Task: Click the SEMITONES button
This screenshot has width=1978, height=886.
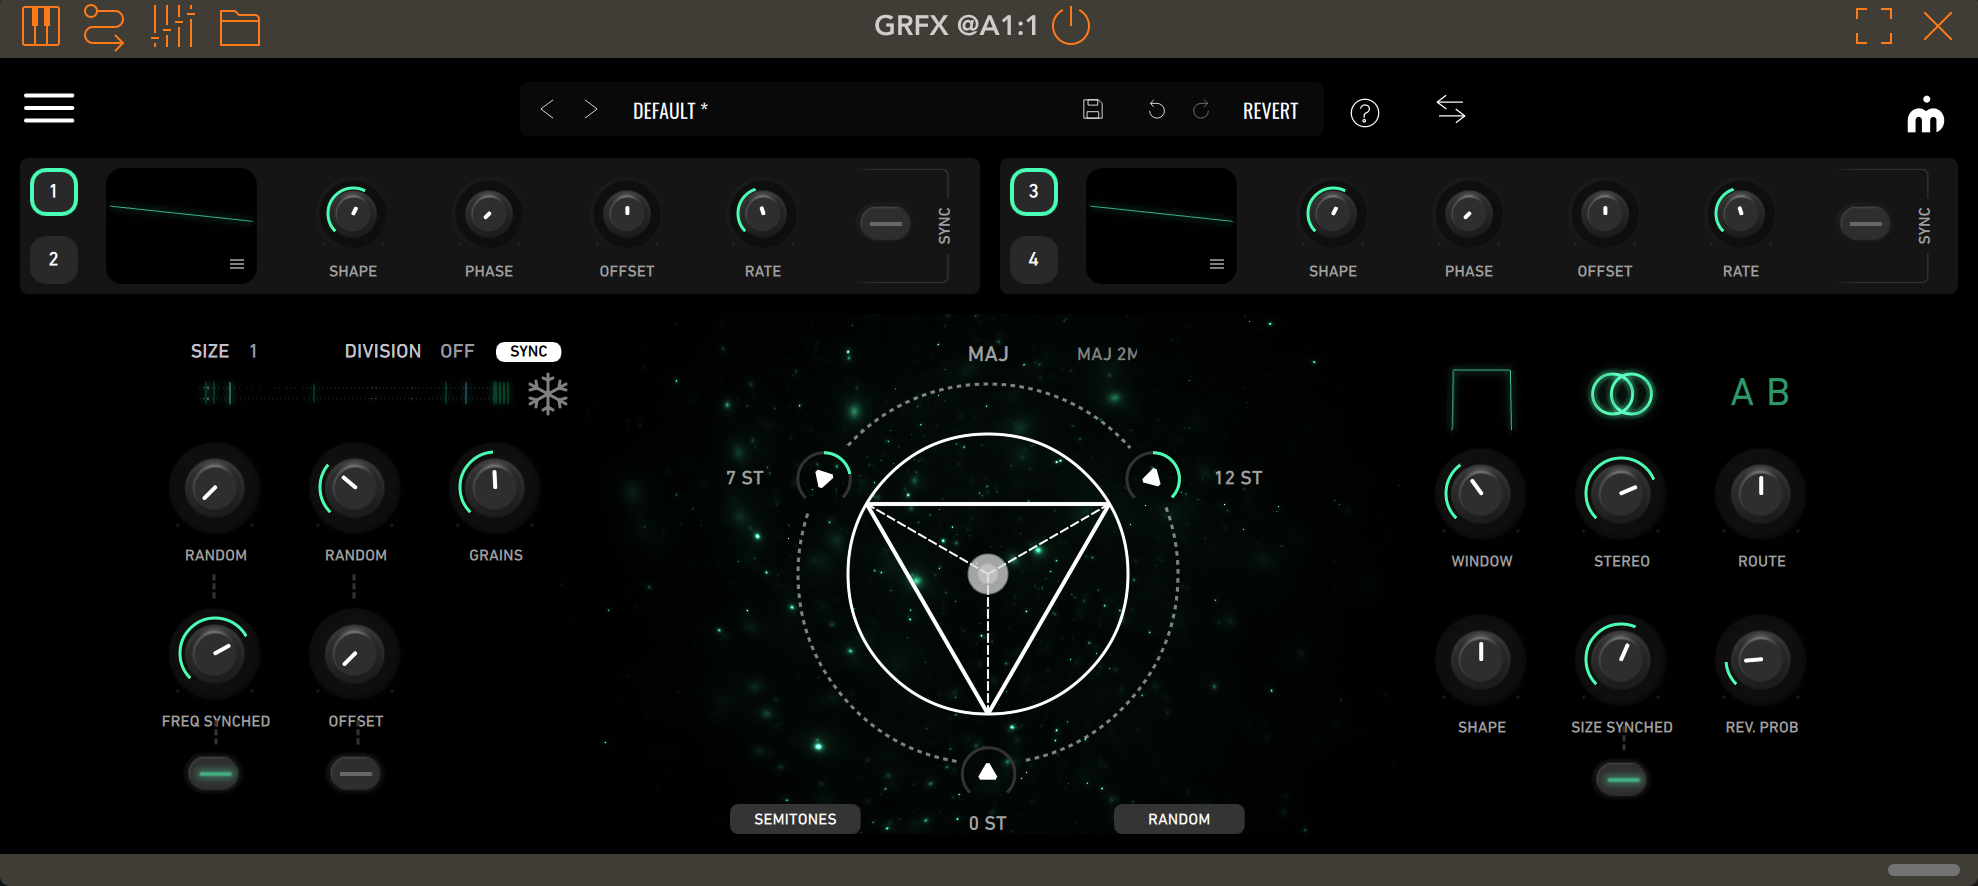Action: pyautogui.click(x=795, y=819)
